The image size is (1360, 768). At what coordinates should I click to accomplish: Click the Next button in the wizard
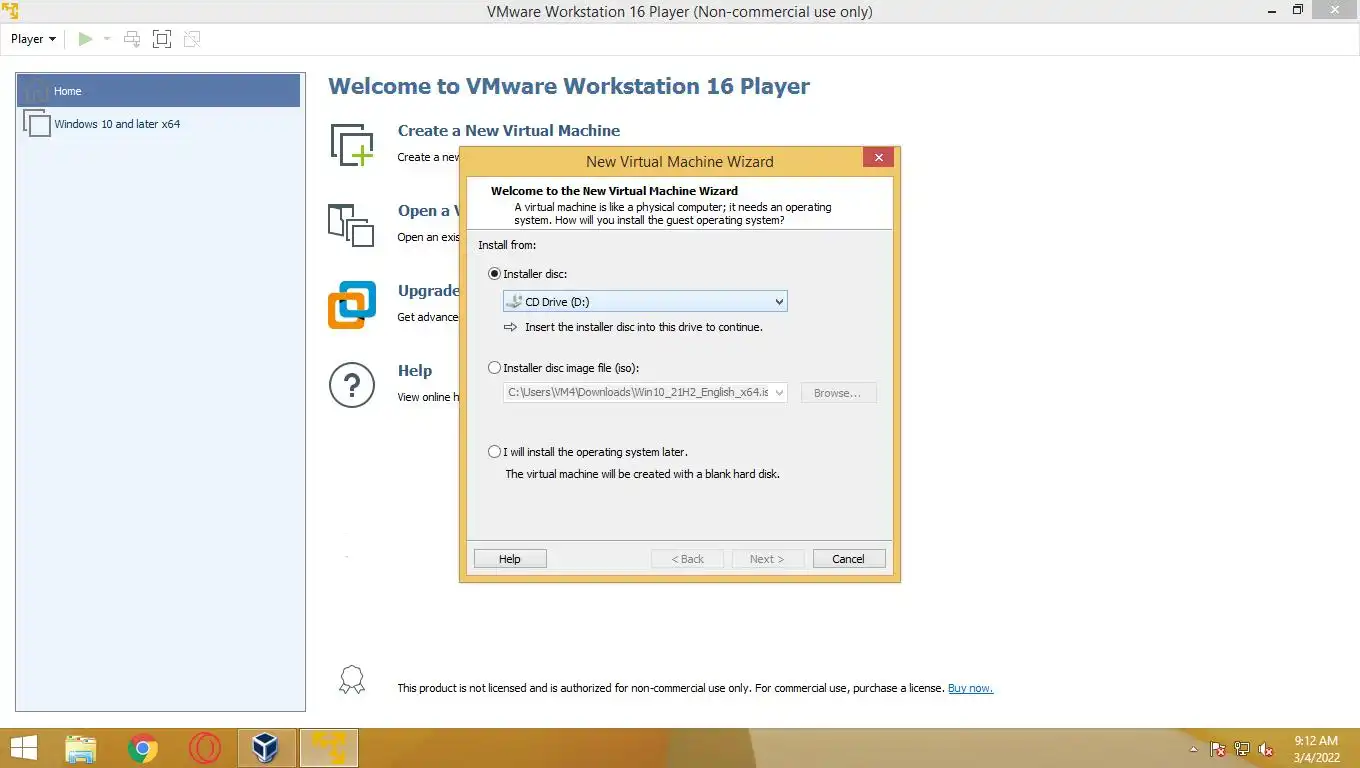coord(768,559)
